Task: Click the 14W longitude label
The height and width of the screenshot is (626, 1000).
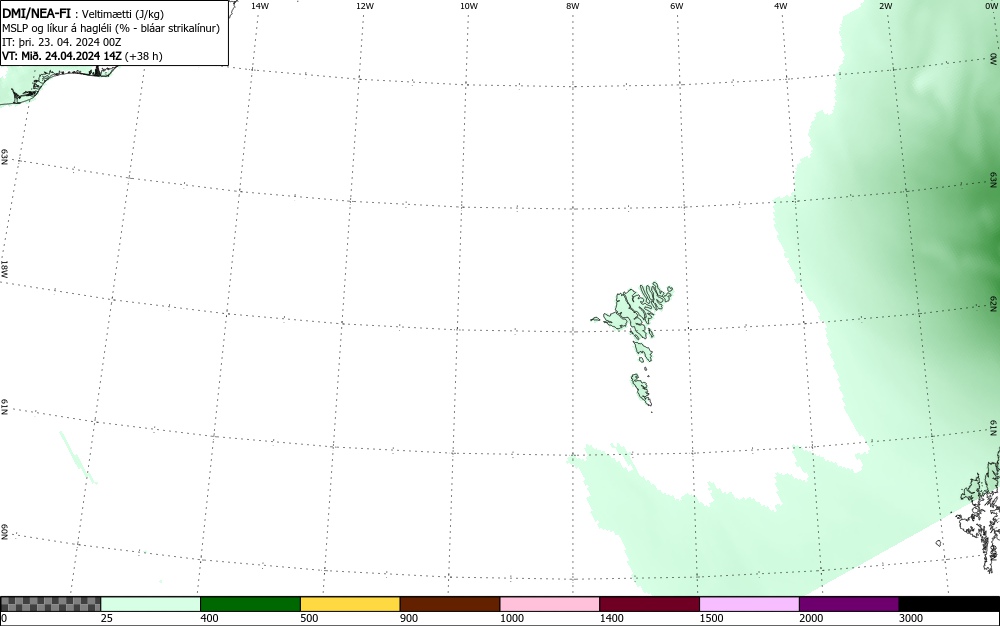Action: (x=260, y=6)
